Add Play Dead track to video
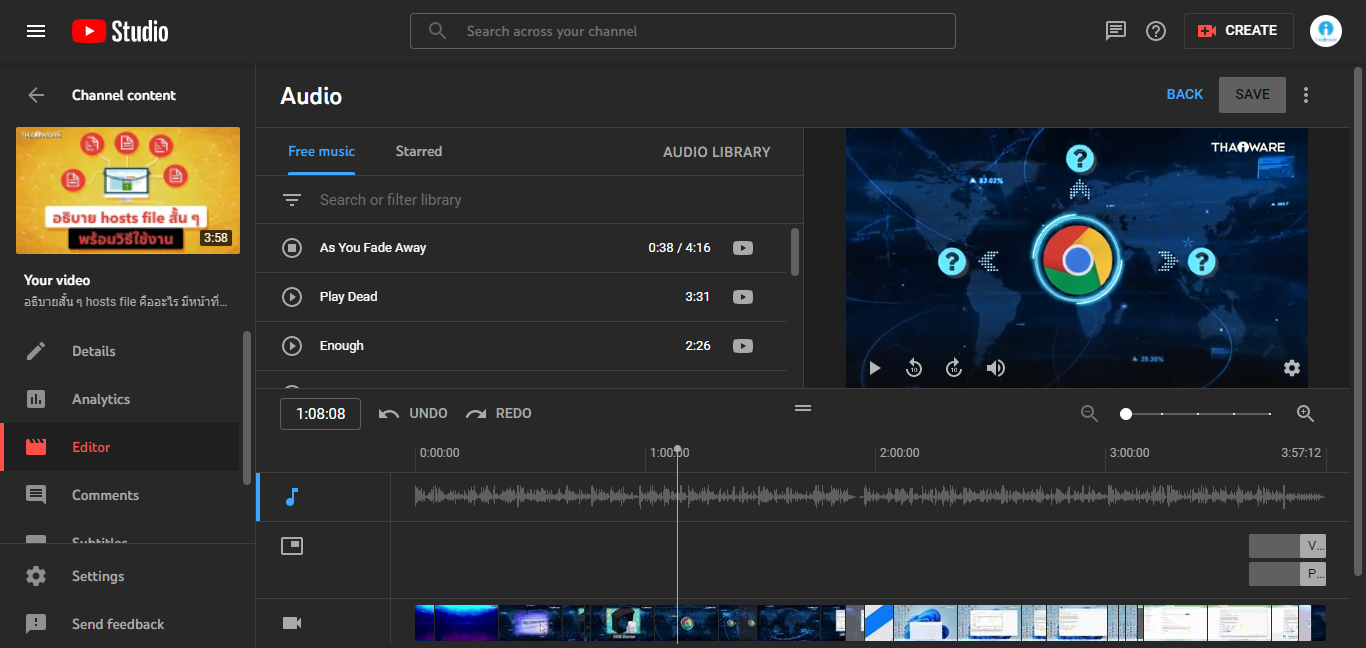 point(742,297)
